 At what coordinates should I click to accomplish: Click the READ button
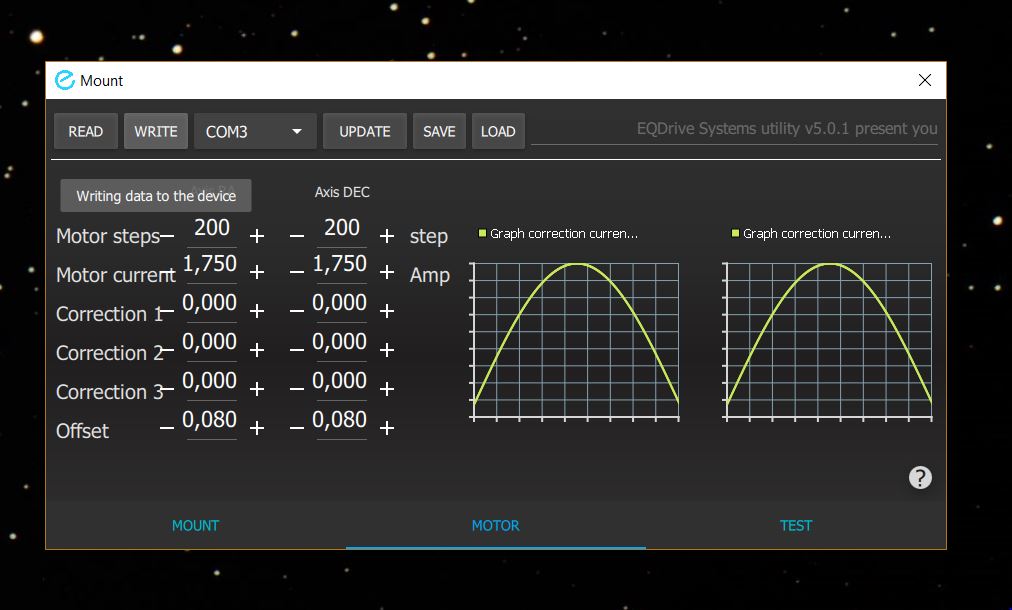(85, 131)
